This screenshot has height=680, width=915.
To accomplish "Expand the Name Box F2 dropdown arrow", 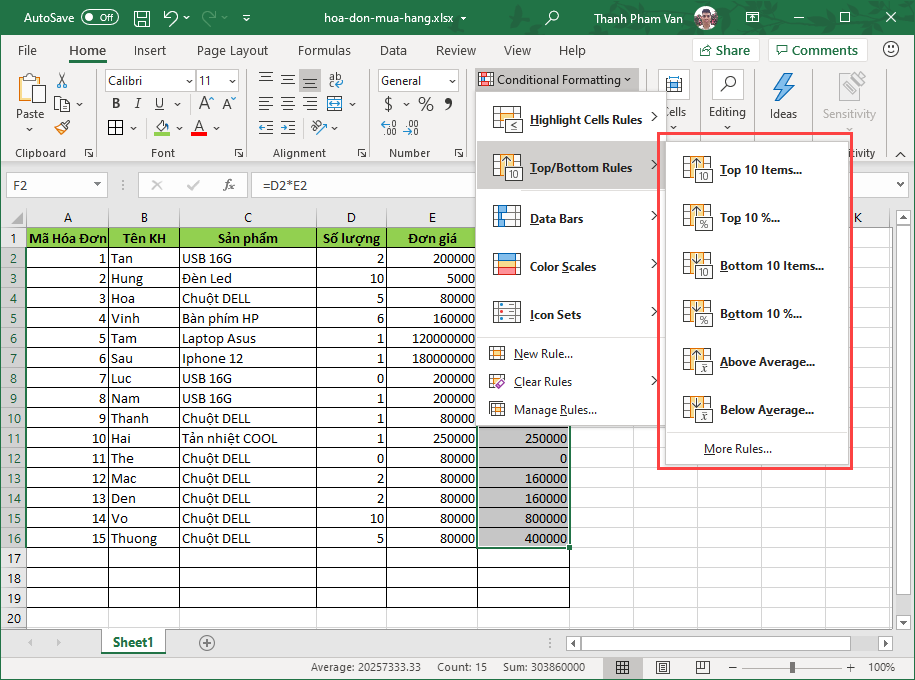I will tap(97, 185).
